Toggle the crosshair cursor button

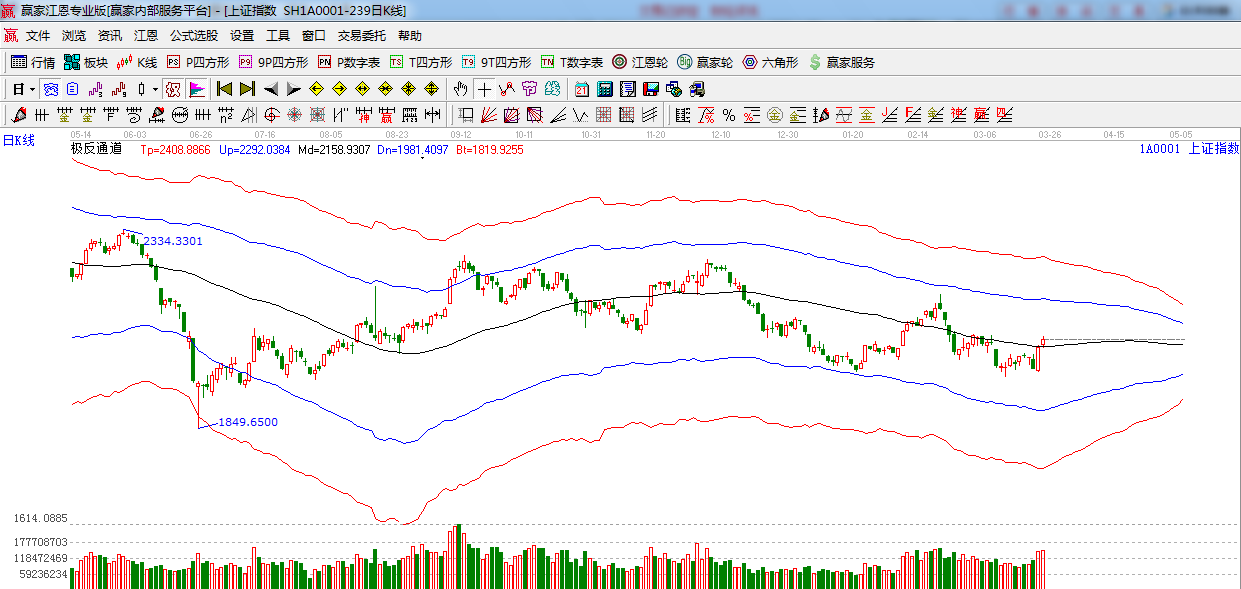click(484, 89)
